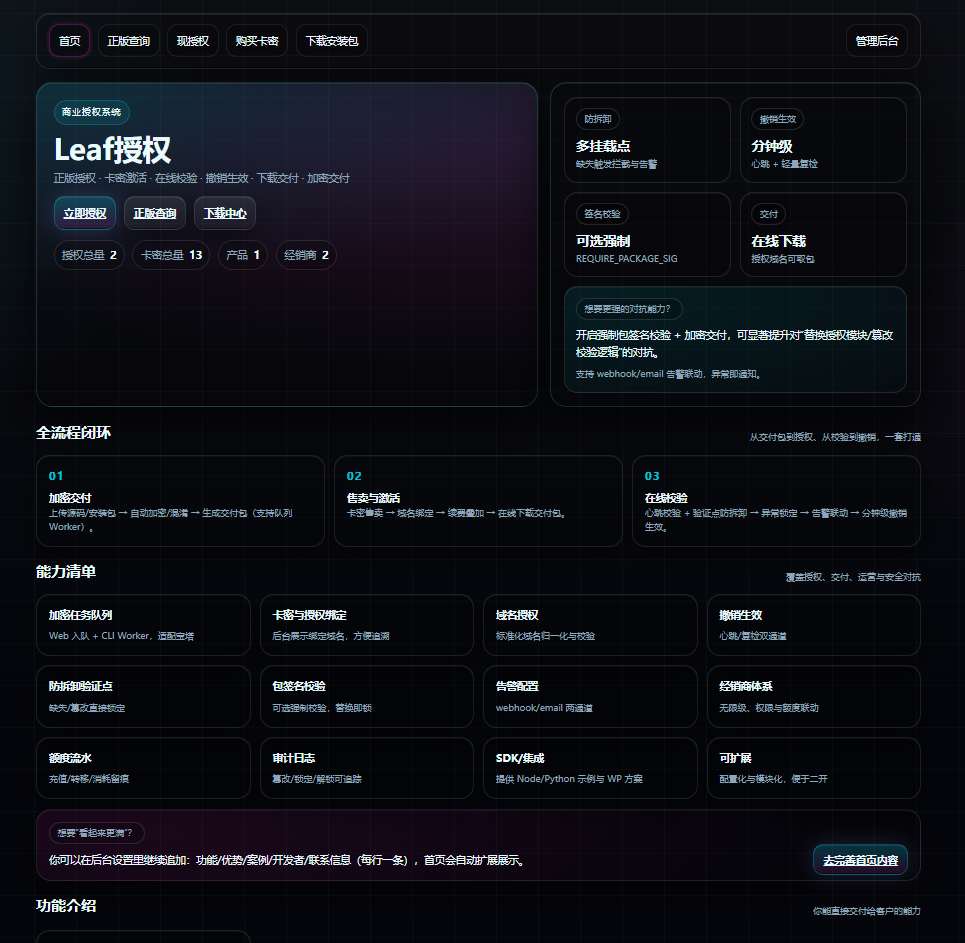This screenshot has height=943, width=965.
Task: Open the 首页 navigation tab
Action: pos(70,41)
